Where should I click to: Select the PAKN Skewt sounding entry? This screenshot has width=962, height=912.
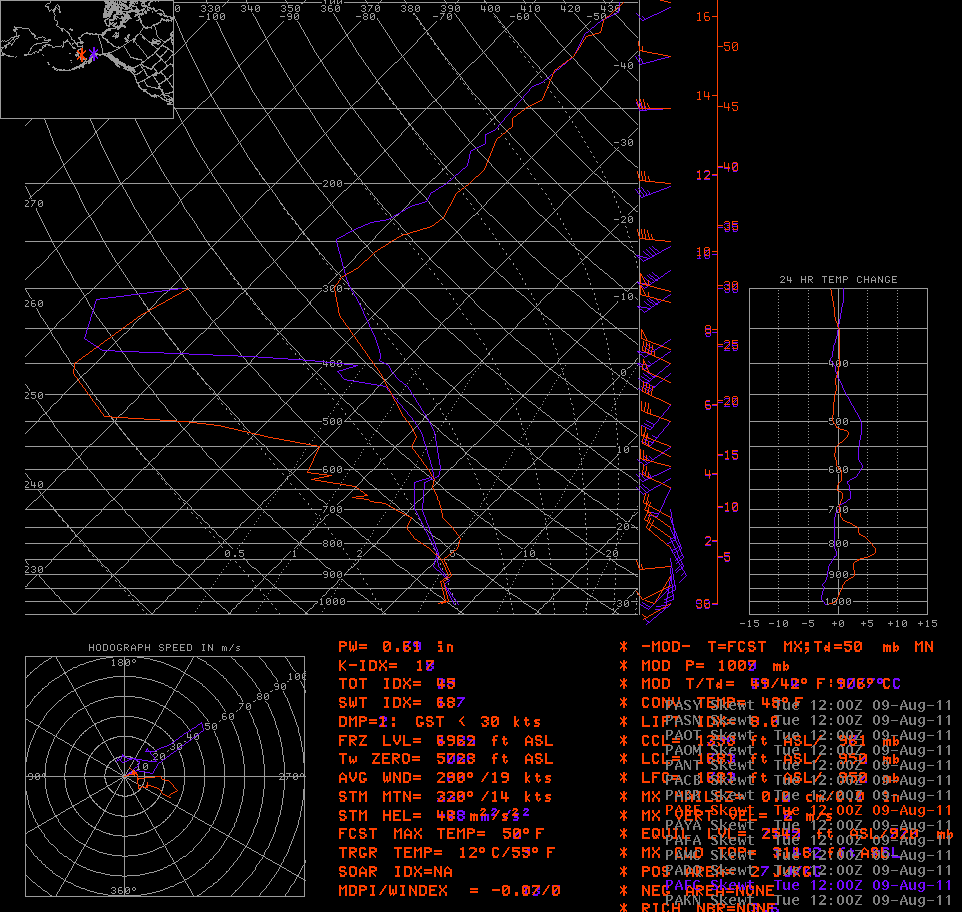(808, 900)
